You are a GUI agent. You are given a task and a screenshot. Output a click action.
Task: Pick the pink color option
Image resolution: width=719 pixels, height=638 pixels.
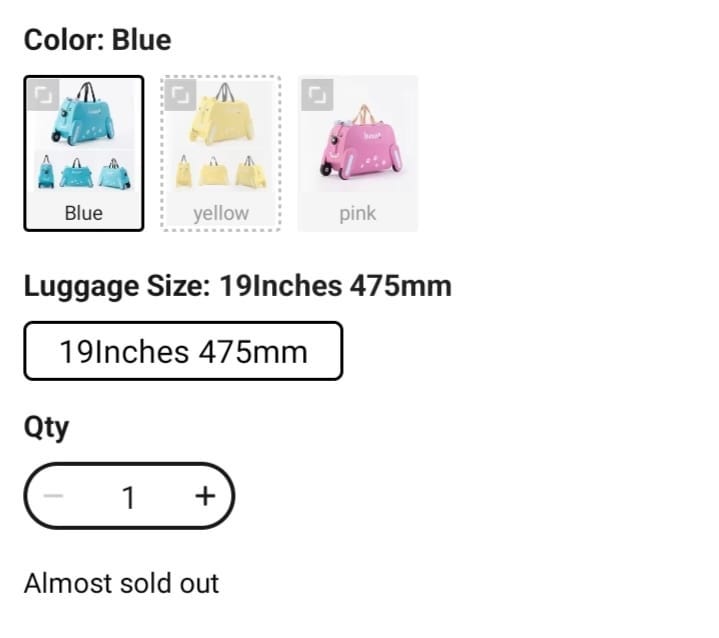click(x=358, y=153)
